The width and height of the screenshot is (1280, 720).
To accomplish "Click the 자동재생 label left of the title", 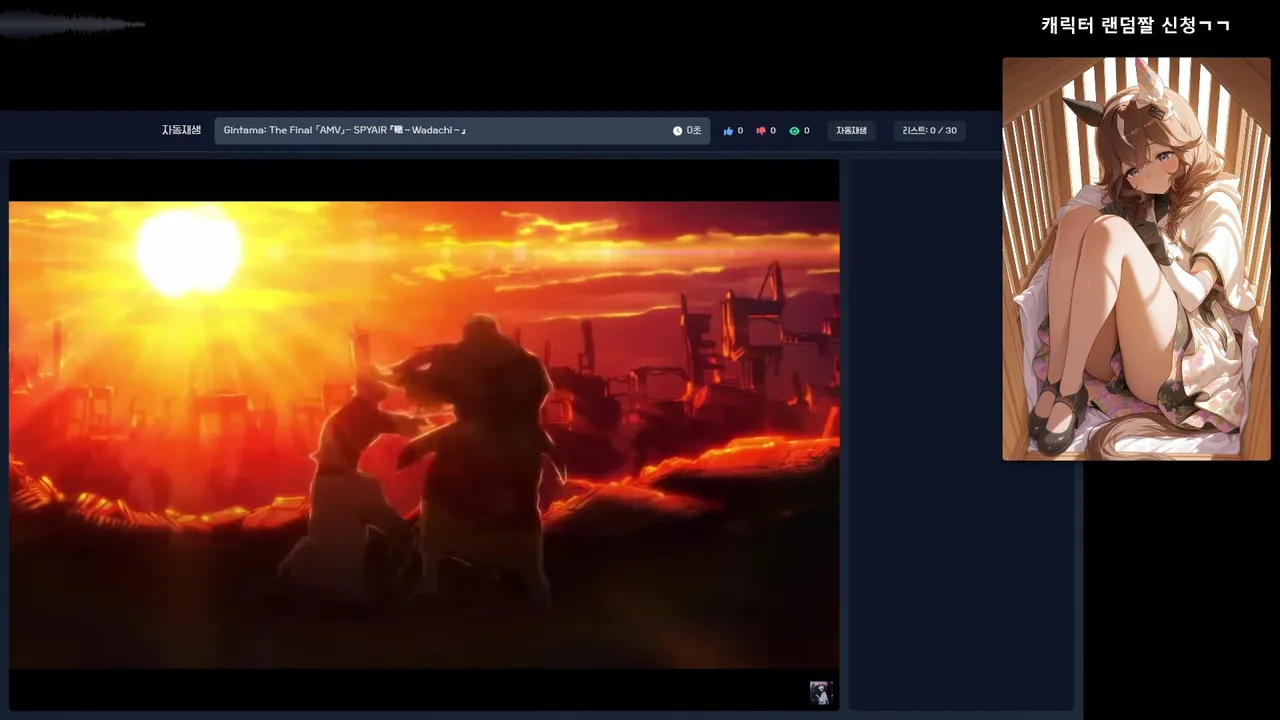I will coord(181,131).
